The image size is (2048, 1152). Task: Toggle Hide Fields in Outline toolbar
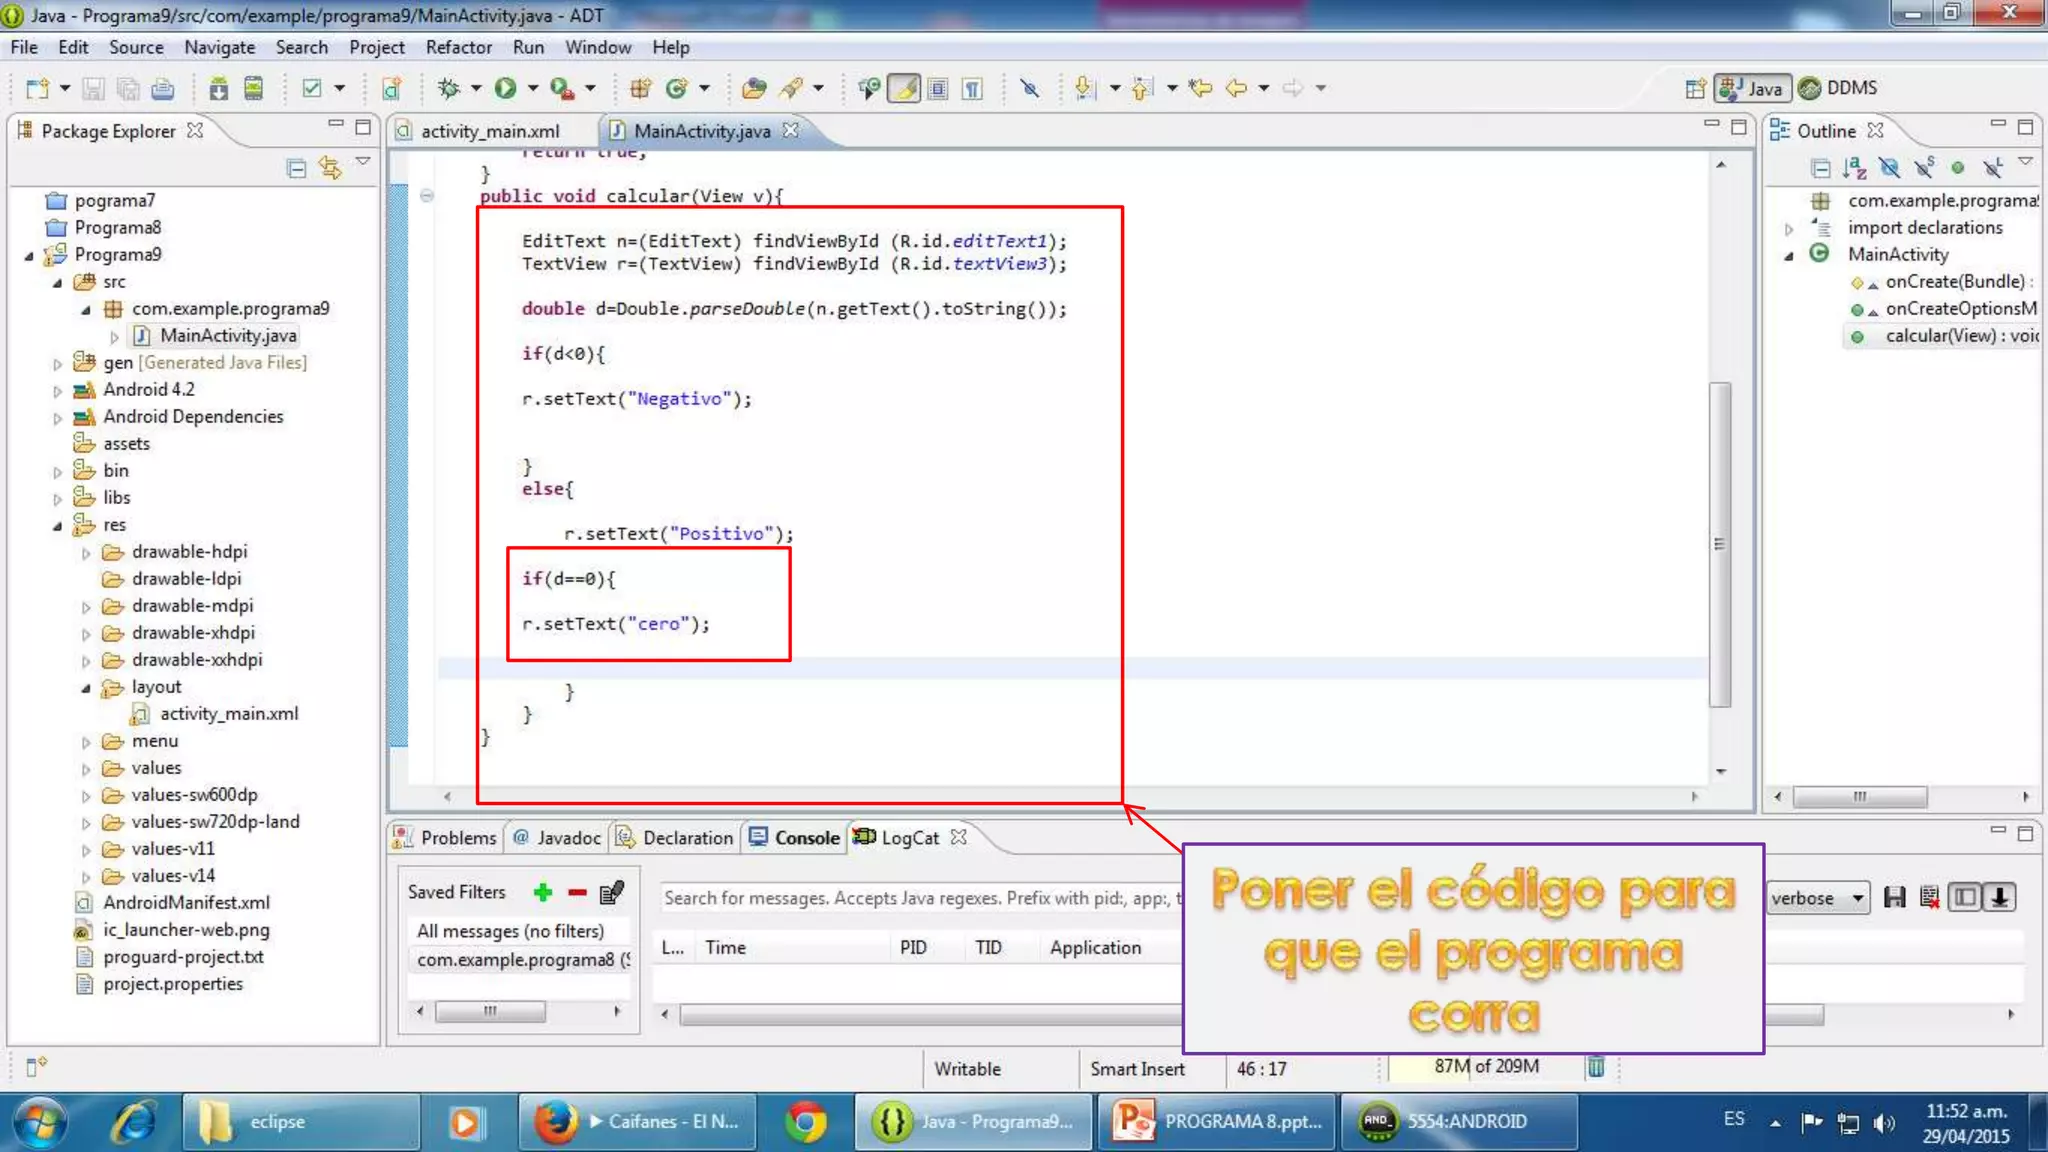[1889, 167]
